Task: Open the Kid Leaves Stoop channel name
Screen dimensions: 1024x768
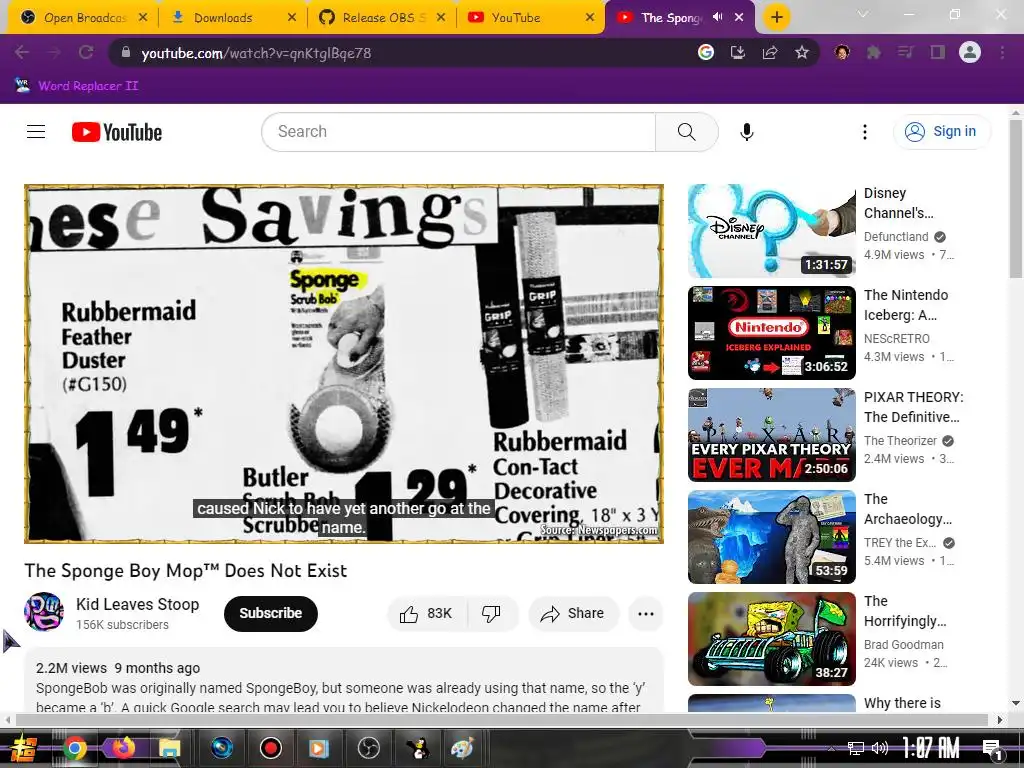Action: click(x=137, y=604)
